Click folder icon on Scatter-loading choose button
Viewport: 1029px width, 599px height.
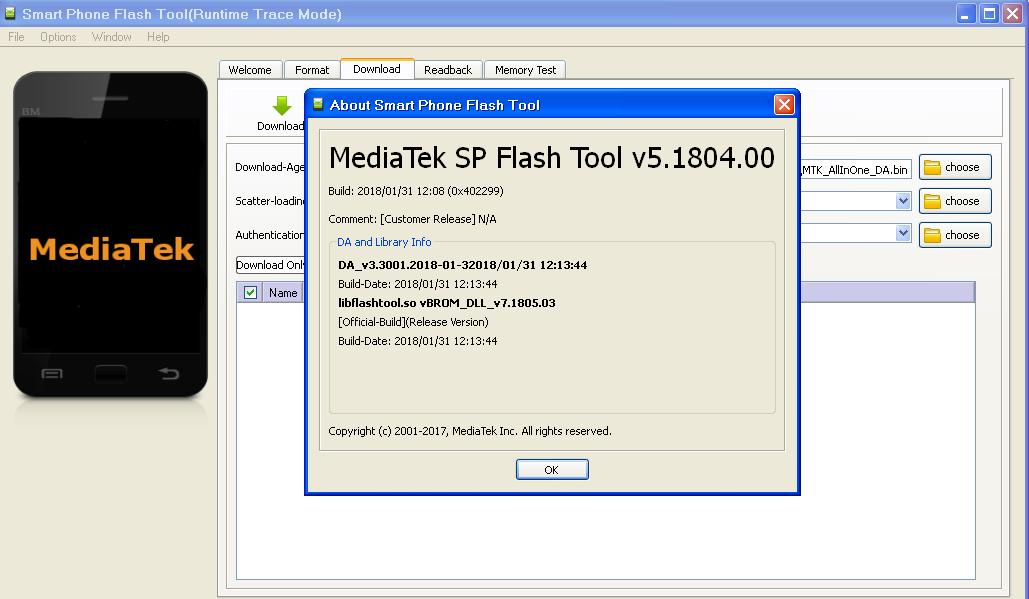(932, 201)
